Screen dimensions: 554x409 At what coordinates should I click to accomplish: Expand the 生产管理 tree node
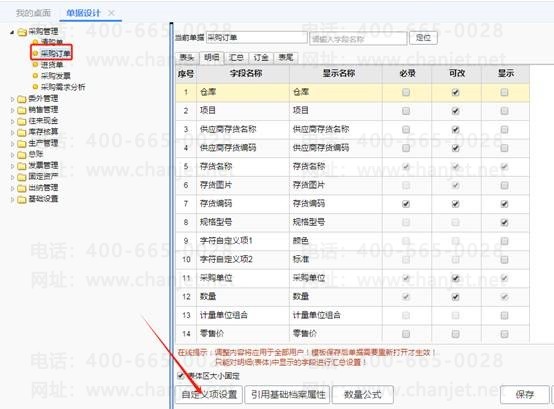coord(12,144)
